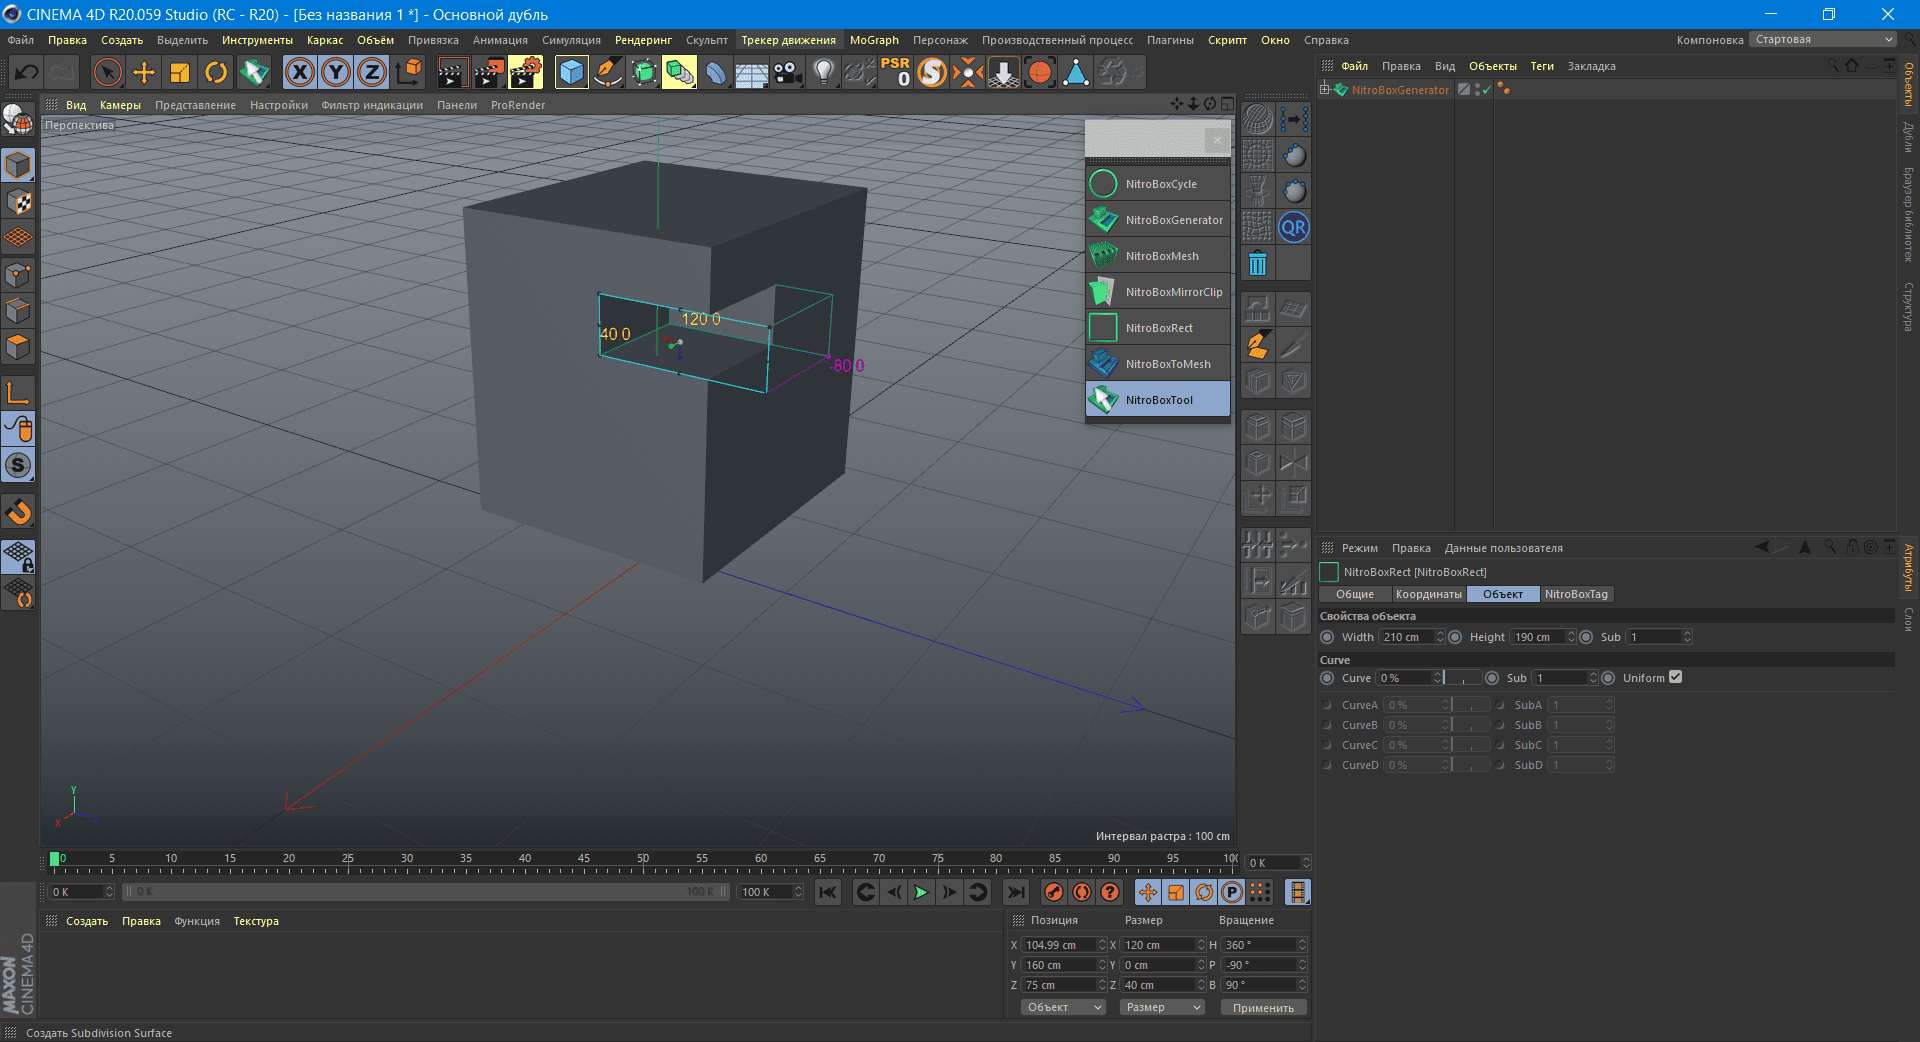The width and height of the screenshot is (1920, 1042).
Task: Click the Undo arrow icon
Action: click(x=27, y=72)
